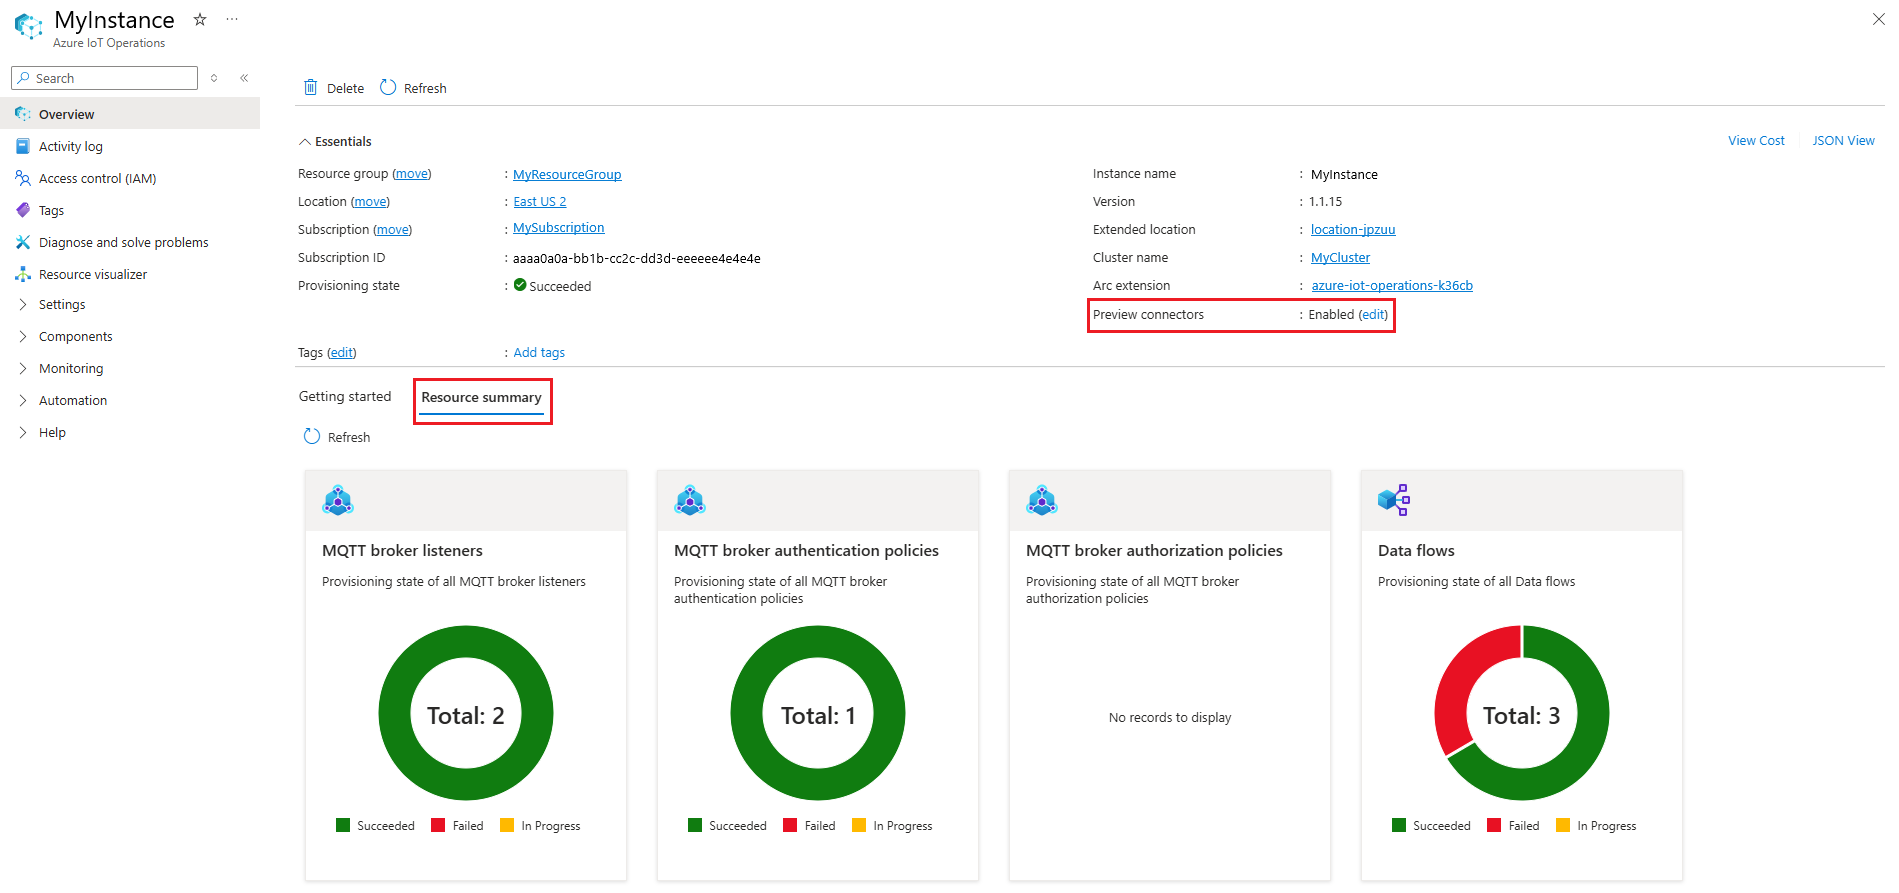The image size is (1899, 893).
Task: Open JSON View link
Action: point(1843,140)
